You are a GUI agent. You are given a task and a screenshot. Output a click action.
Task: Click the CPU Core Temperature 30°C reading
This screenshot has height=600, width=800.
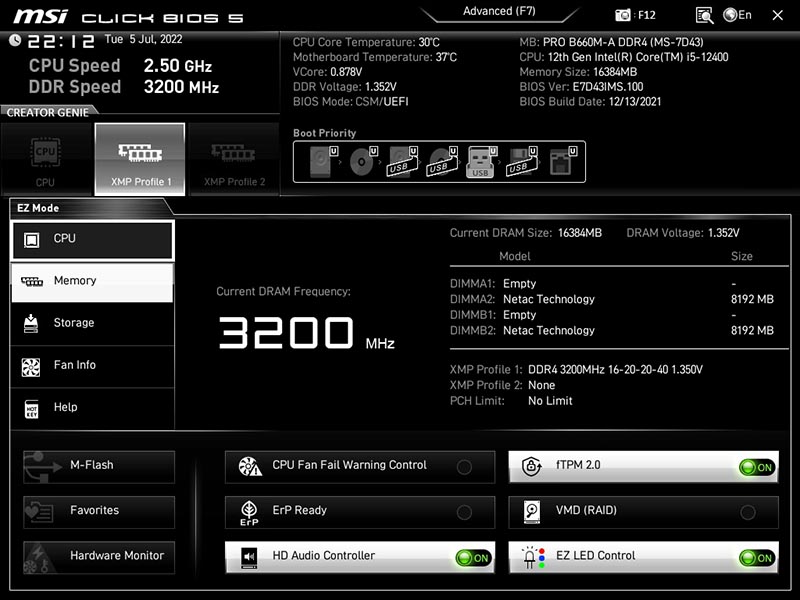(366, 42)
